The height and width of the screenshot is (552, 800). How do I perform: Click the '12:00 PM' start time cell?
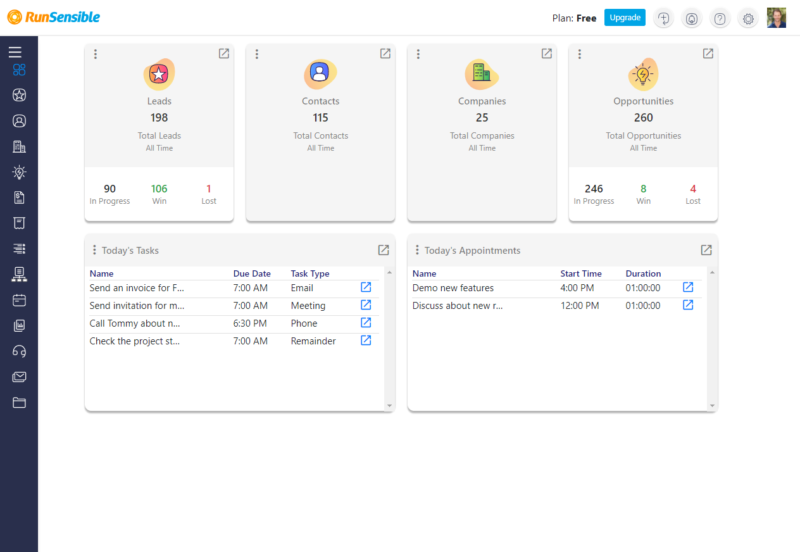point(580,306)
